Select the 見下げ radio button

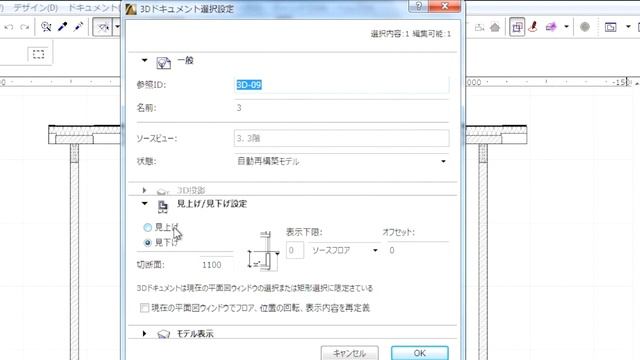click(x=148, y=243)
